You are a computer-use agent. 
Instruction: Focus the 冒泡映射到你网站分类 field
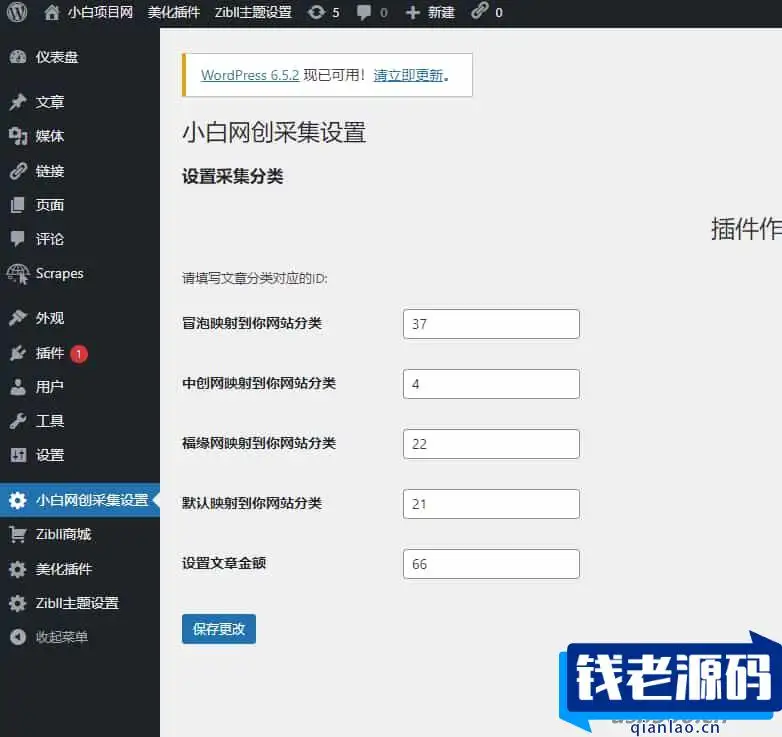pos(491,324)
